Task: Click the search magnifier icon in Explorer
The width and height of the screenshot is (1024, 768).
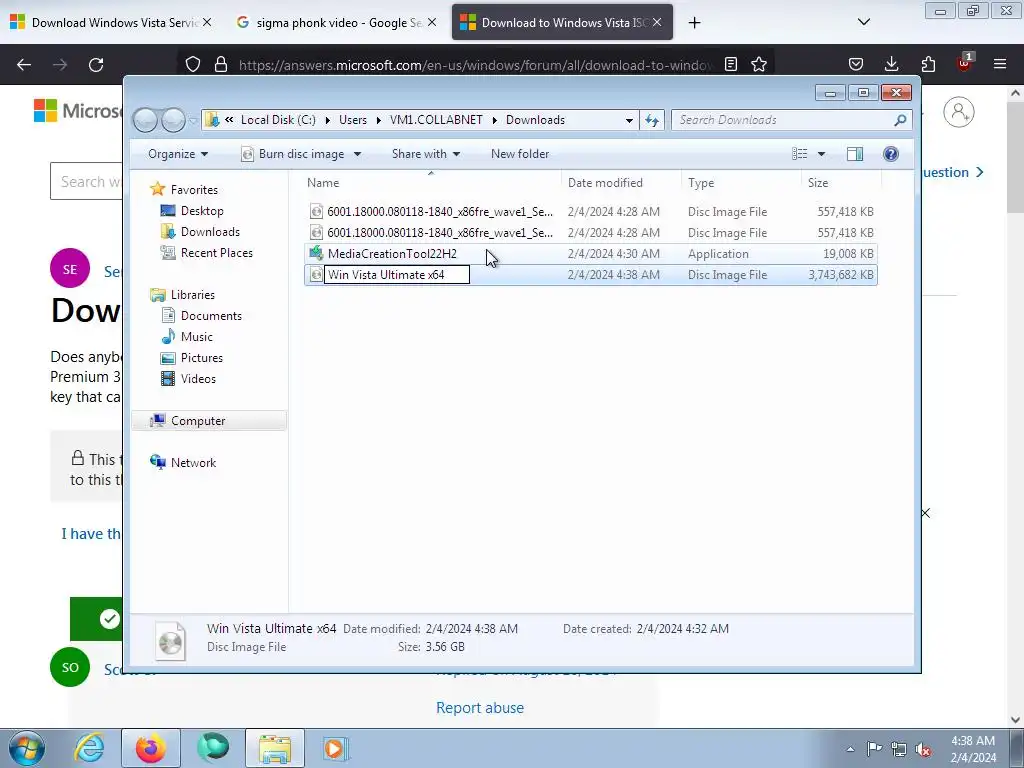Action: click(x=900, y=120)
